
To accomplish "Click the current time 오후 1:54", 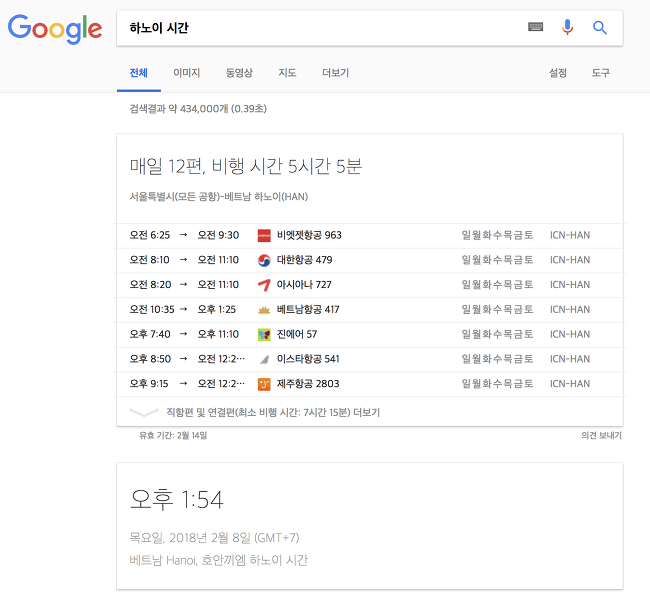I will 177,499.
